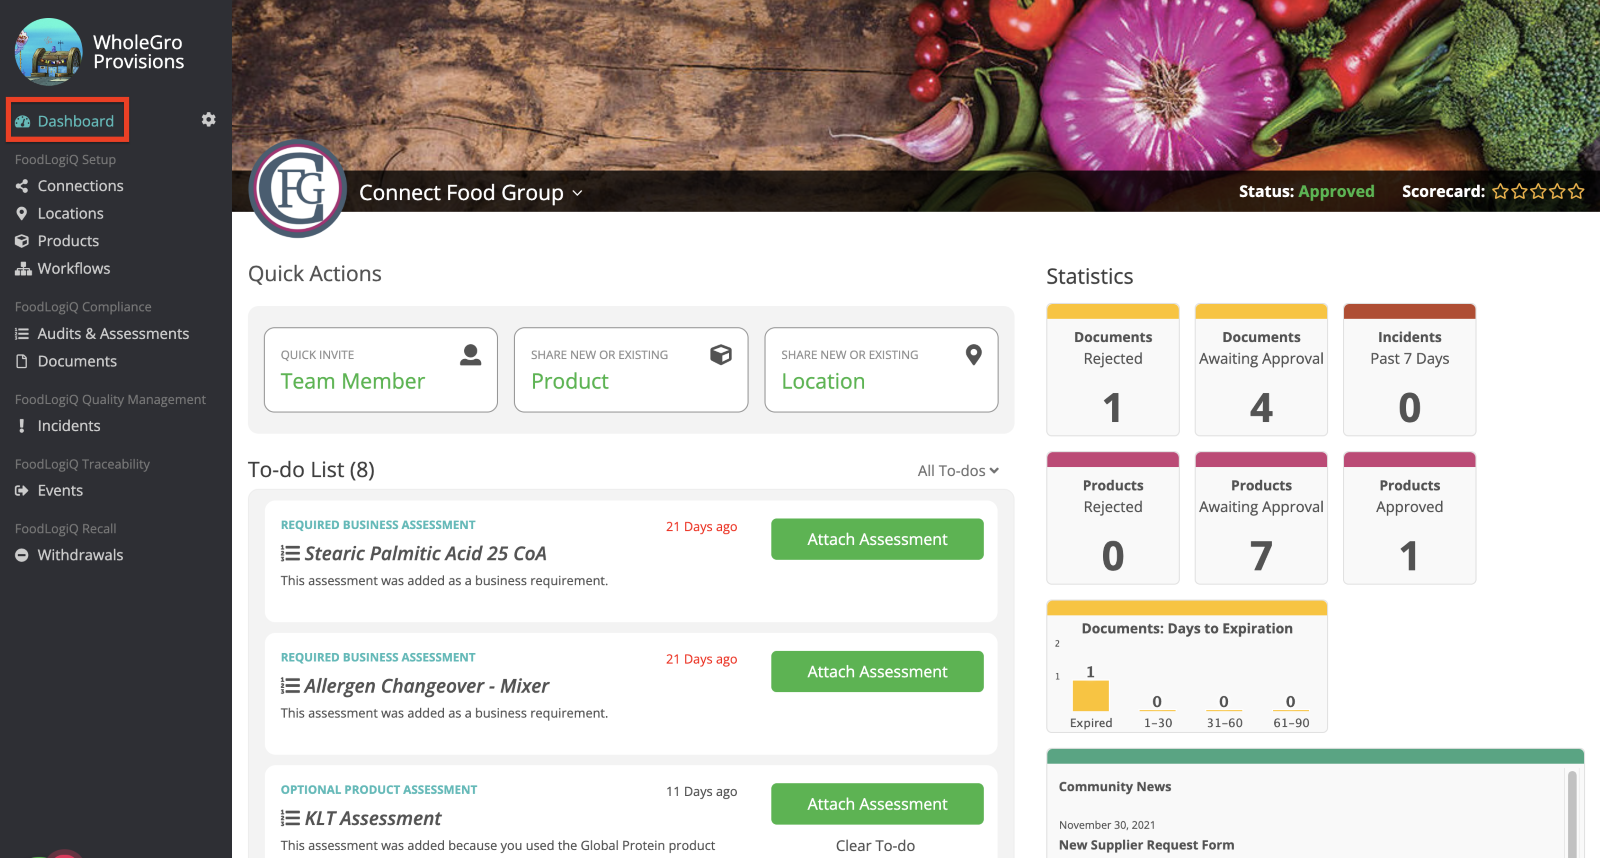Open Products Rejected statistic tile
This screenshot has width=1600, height=858.
pyautogui.click(x=1113, y=518)
